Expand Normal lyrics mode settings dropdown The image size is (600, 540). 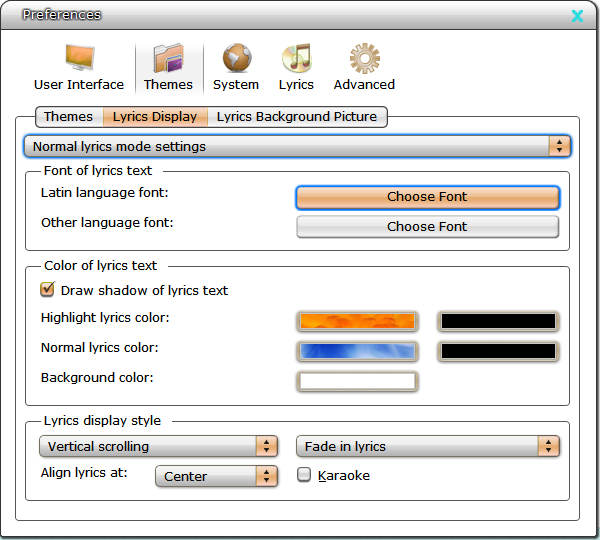point(297,146)
